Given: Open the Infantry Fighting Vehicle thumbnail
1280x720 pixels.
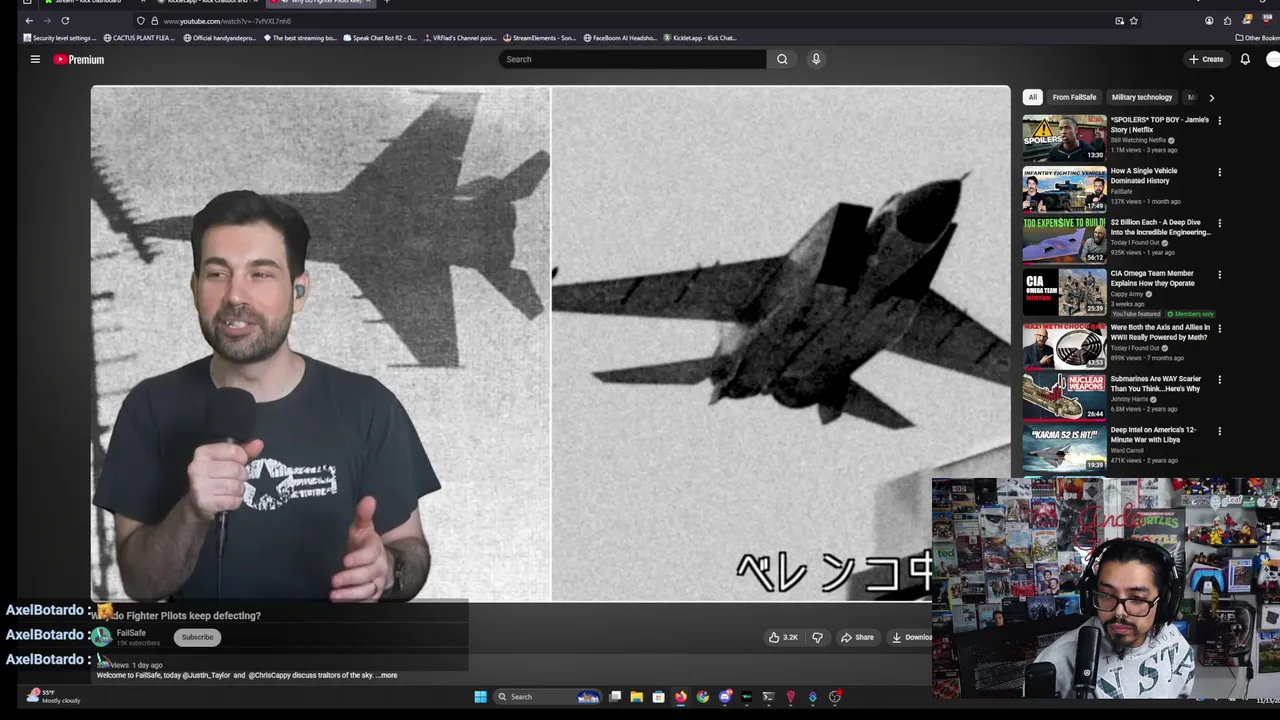Looking at the screenshot, I should 1064,189.
